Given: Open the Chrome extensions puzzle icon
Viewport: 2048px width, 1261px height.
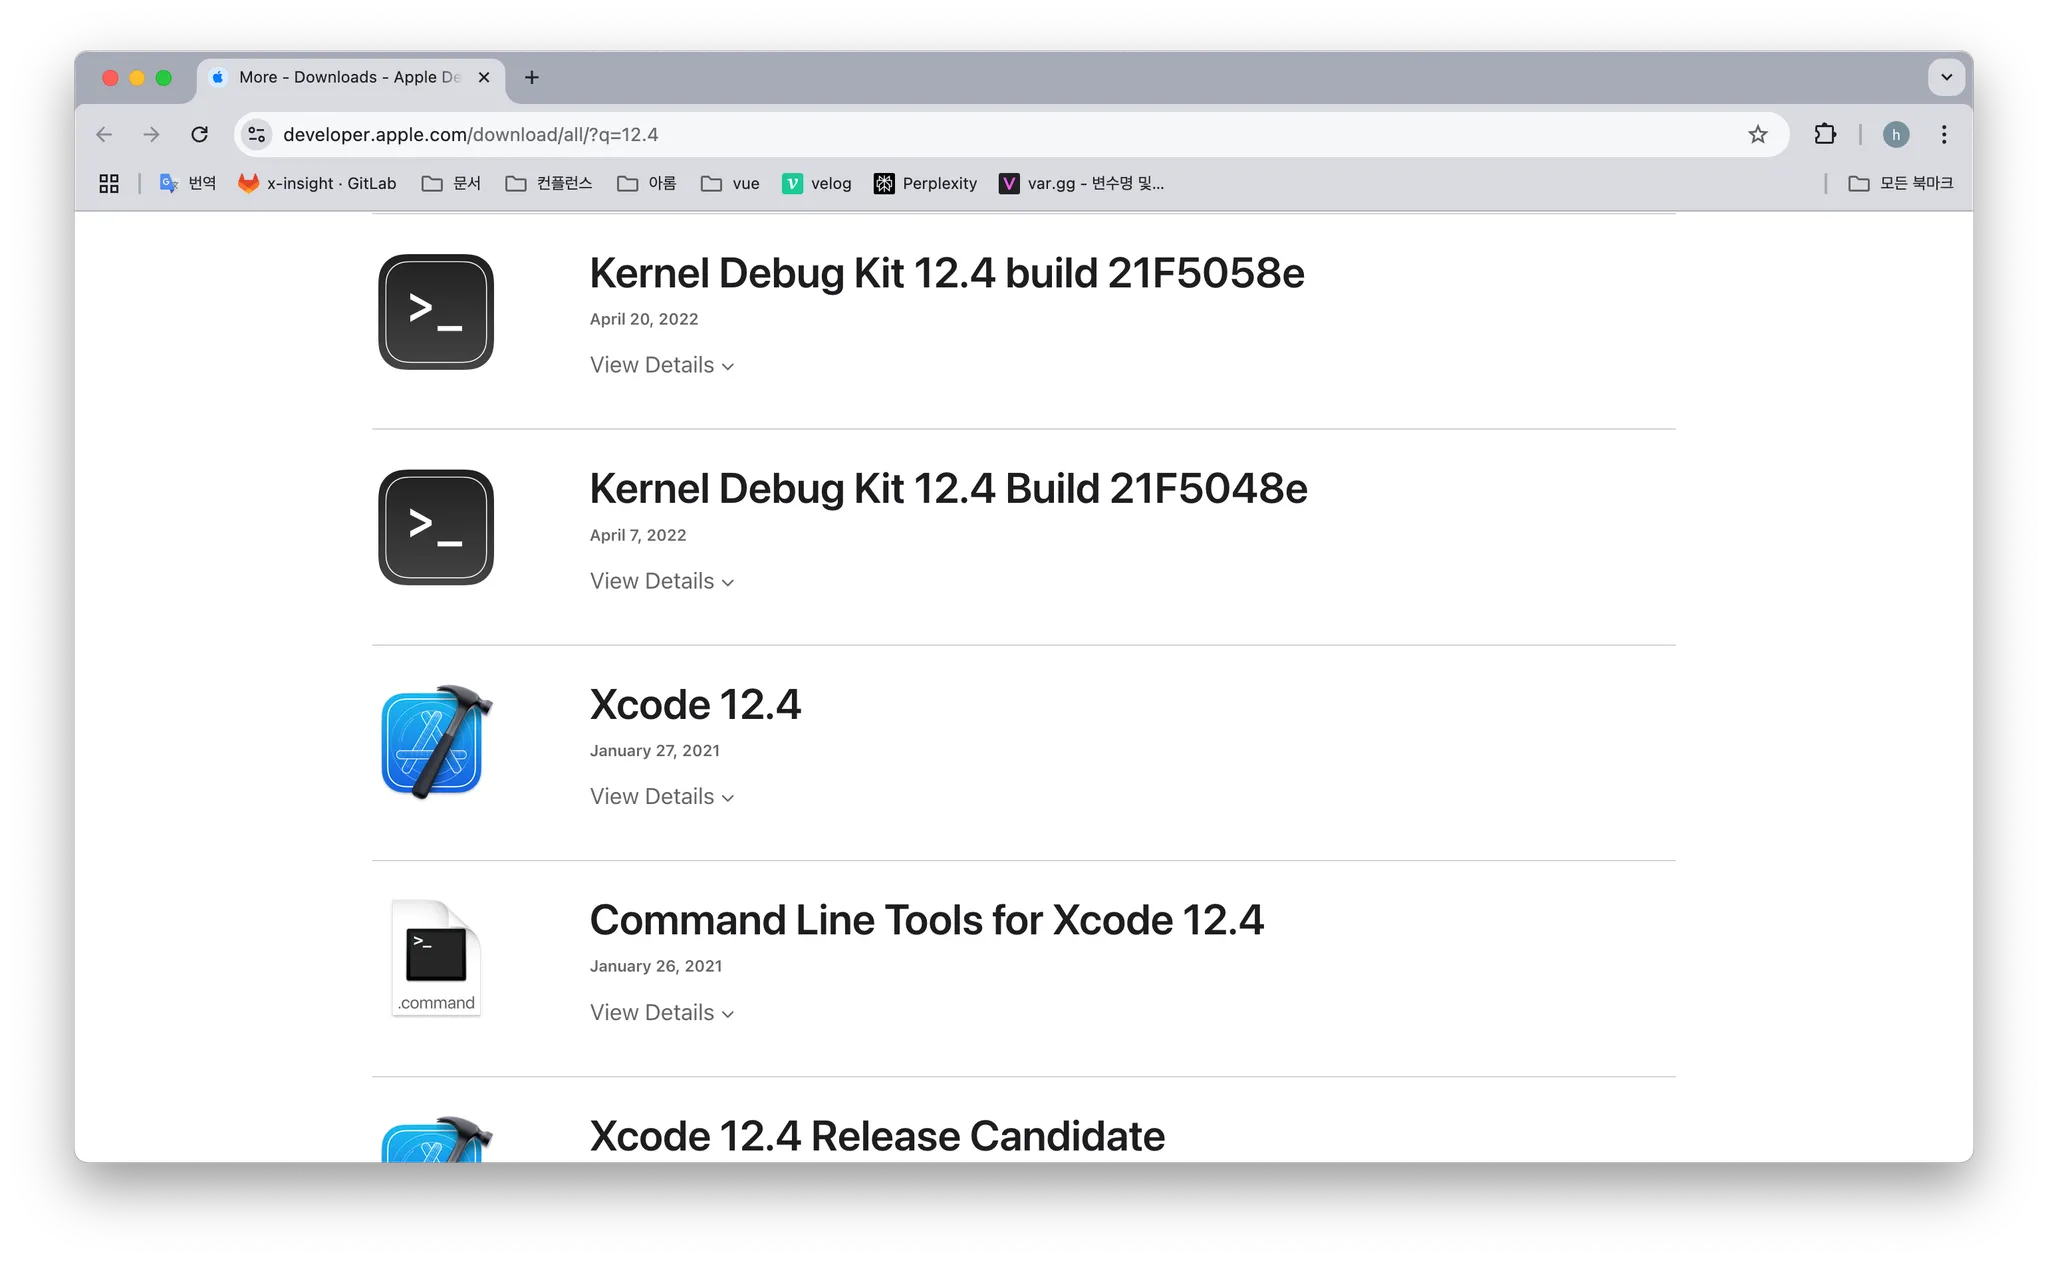Looking at the screenshot, I should point(1824,134).
